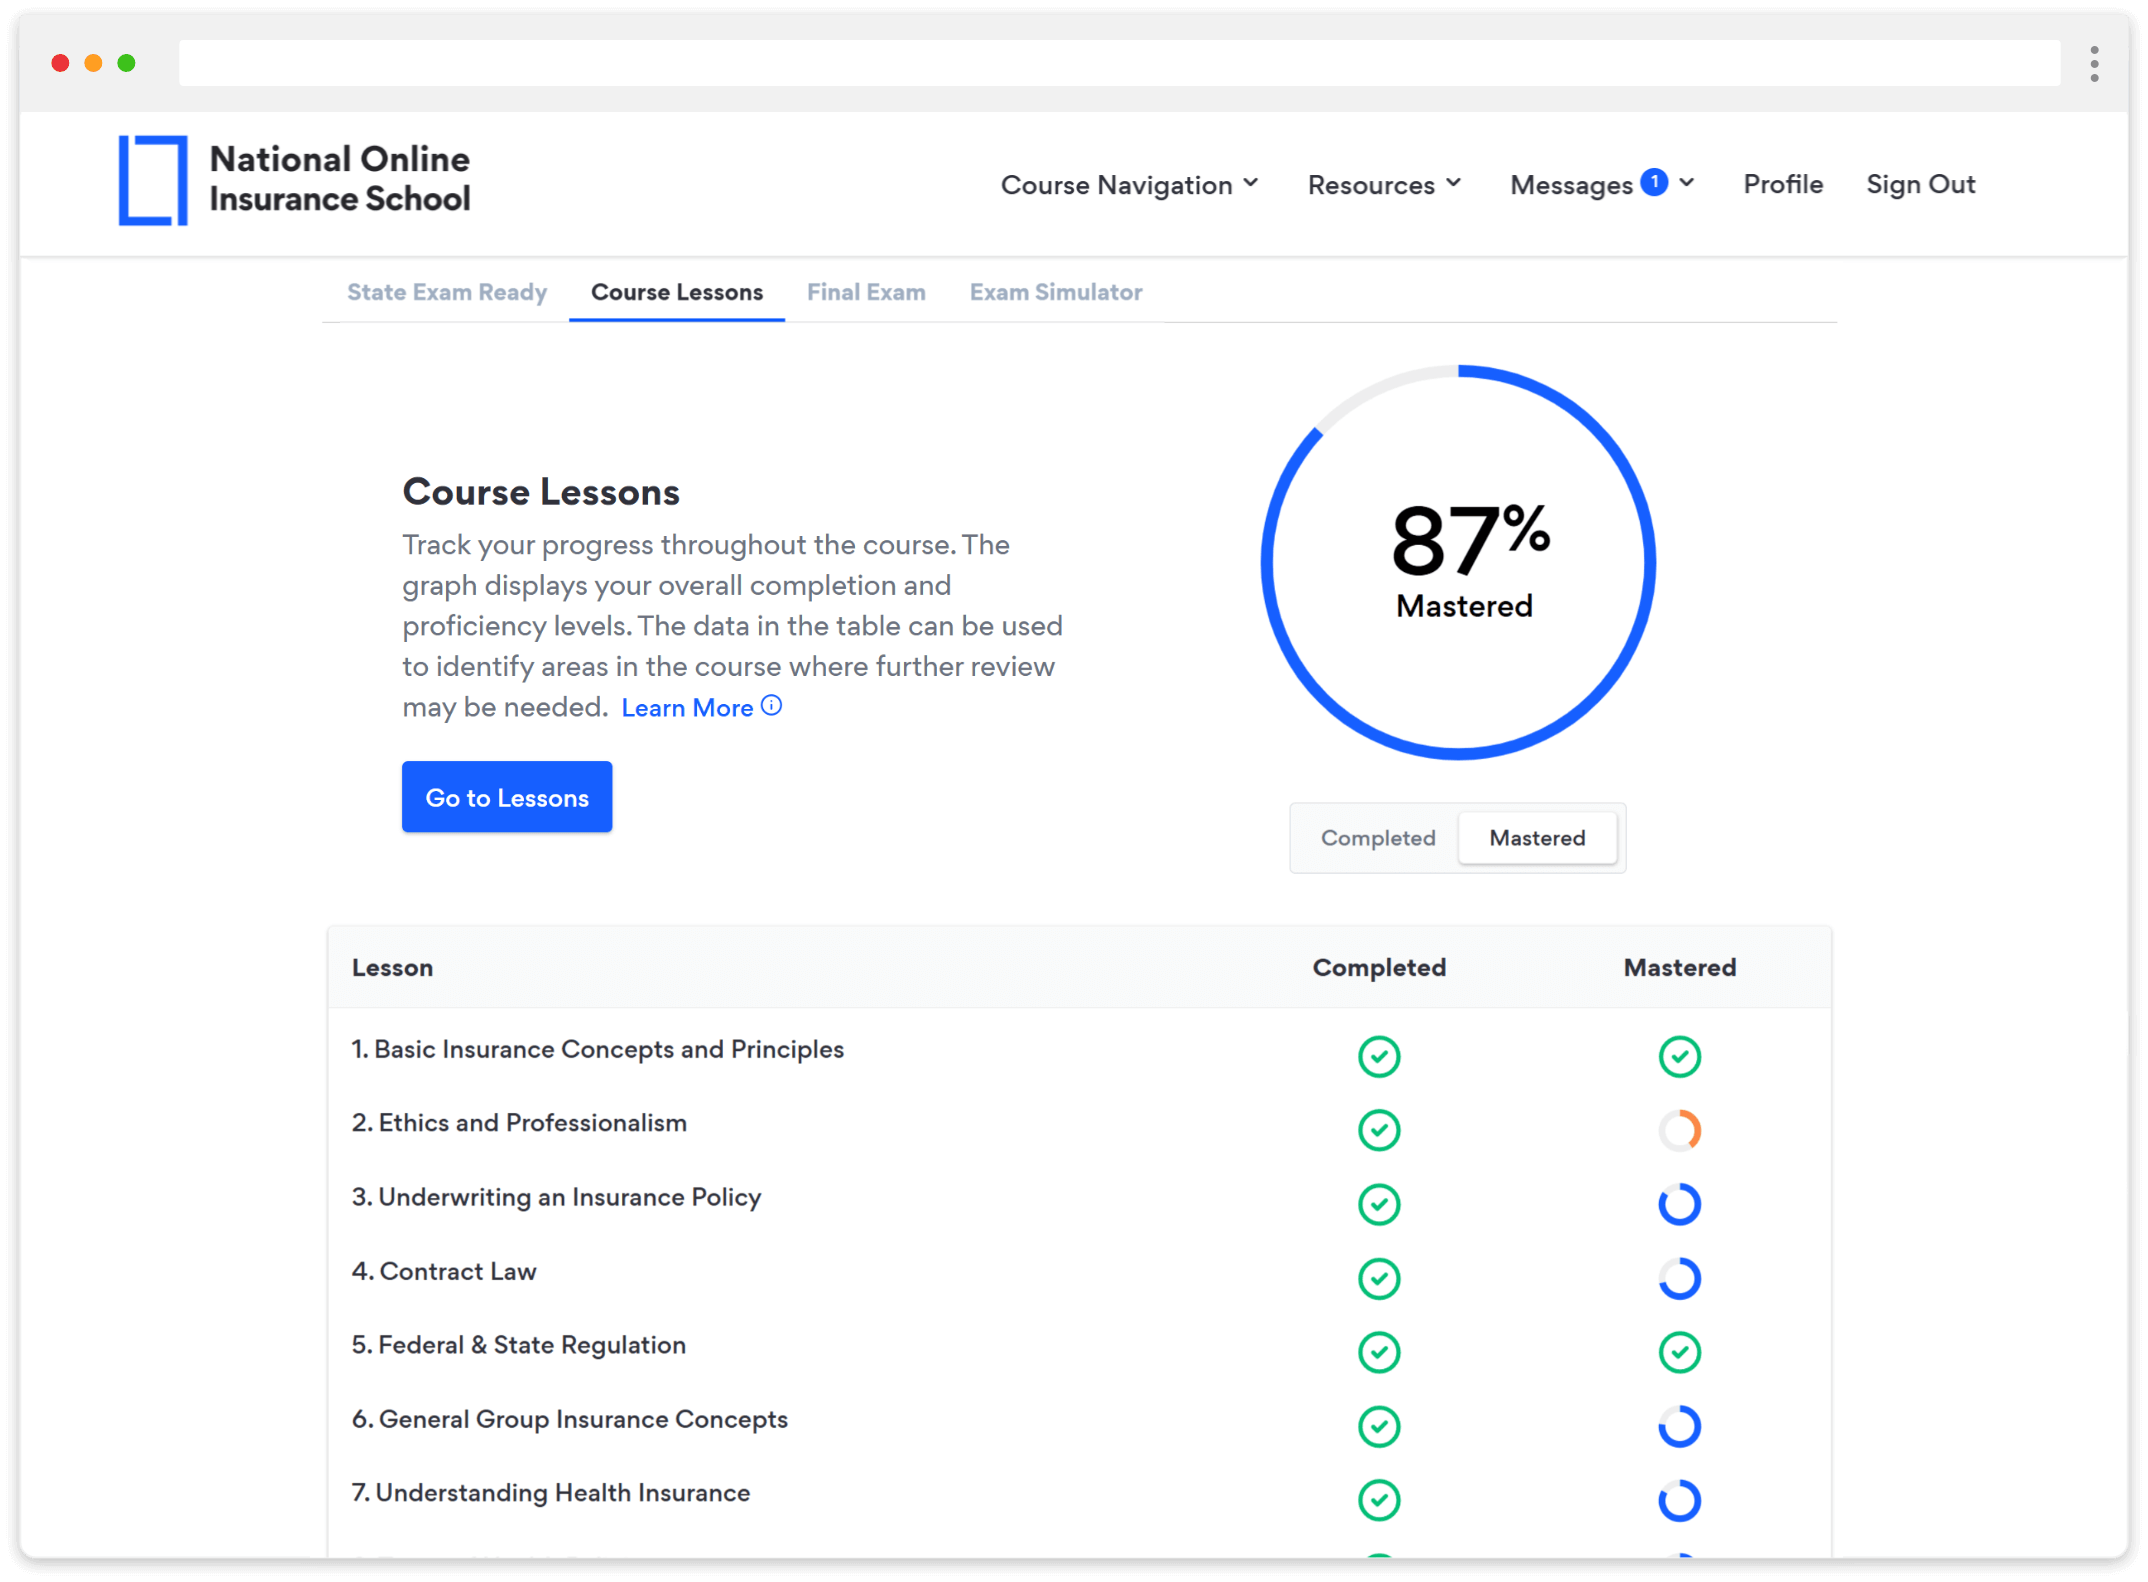
Task: Click the mastery ring for Understanding Health Insurance
Action: tap(1679, 1500)
